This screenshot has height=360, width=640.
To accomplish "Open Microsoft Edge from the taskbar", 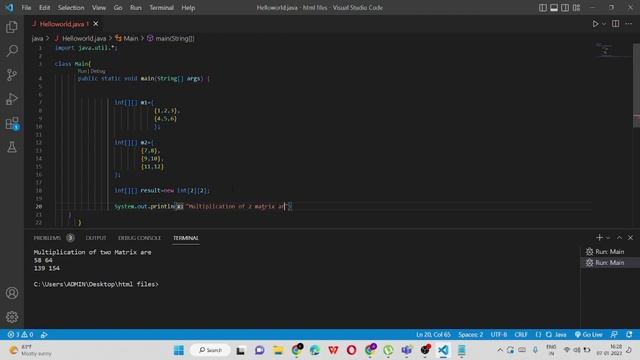I will [315, 350].
